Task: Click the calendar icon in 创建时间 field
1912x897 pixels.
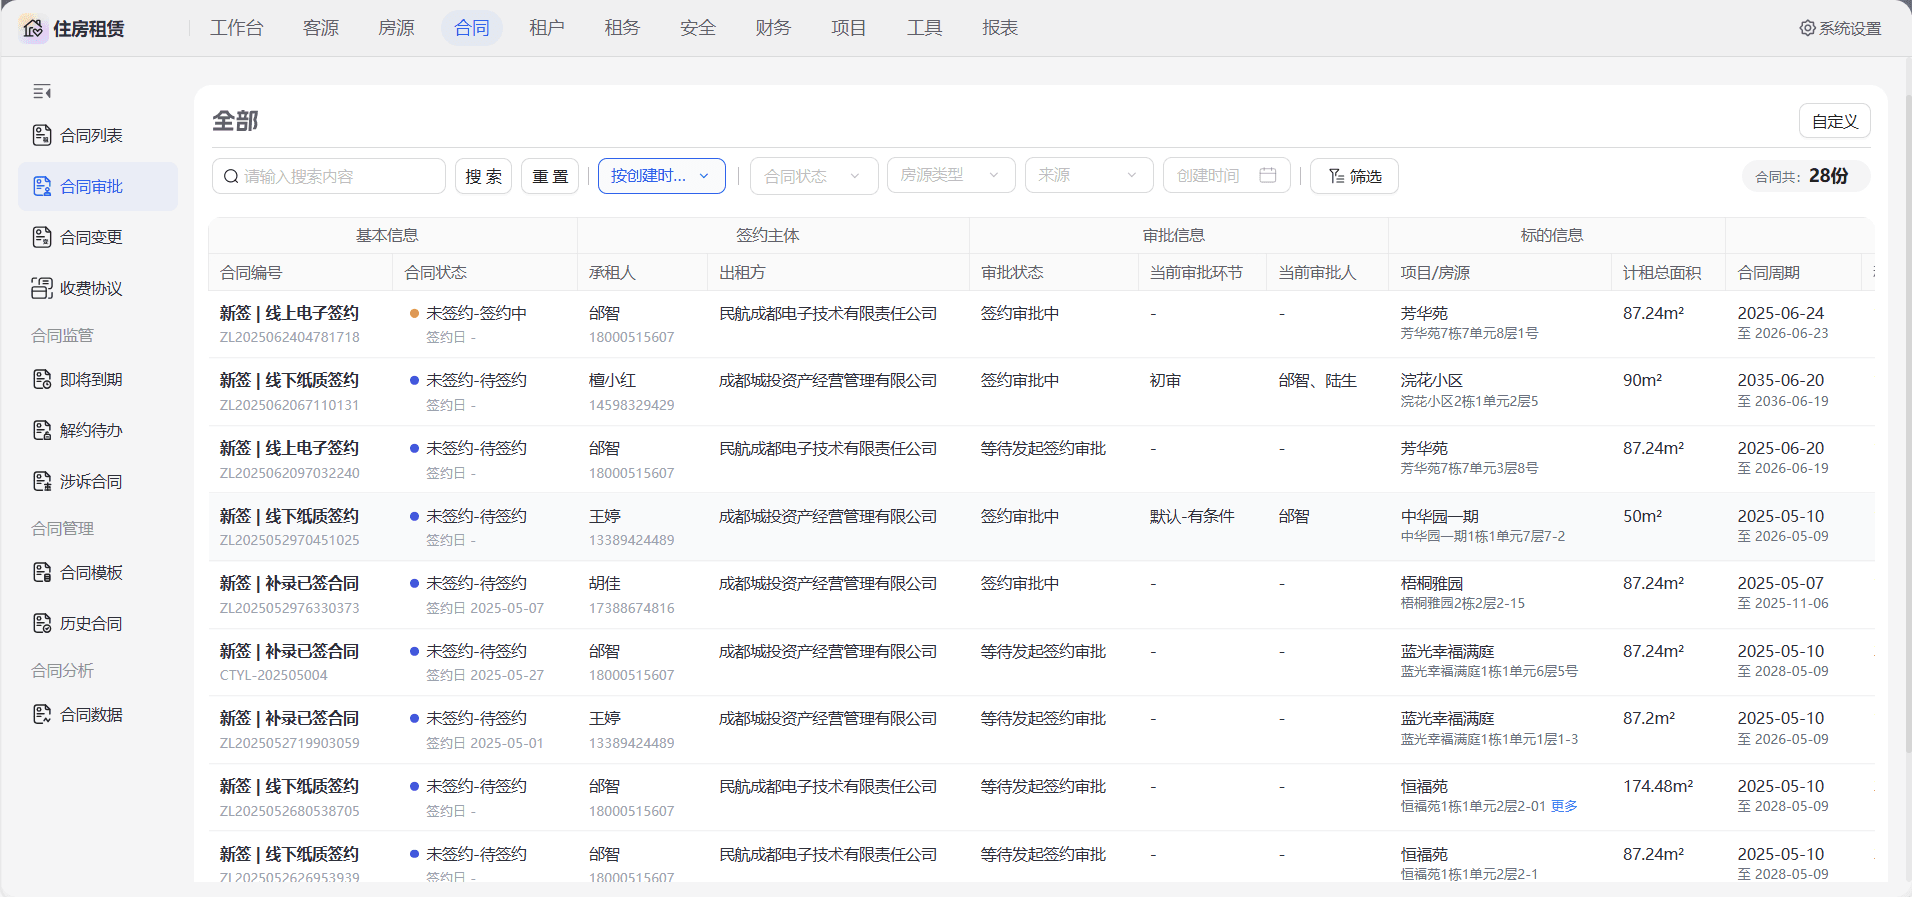Action: [1268, 175]
